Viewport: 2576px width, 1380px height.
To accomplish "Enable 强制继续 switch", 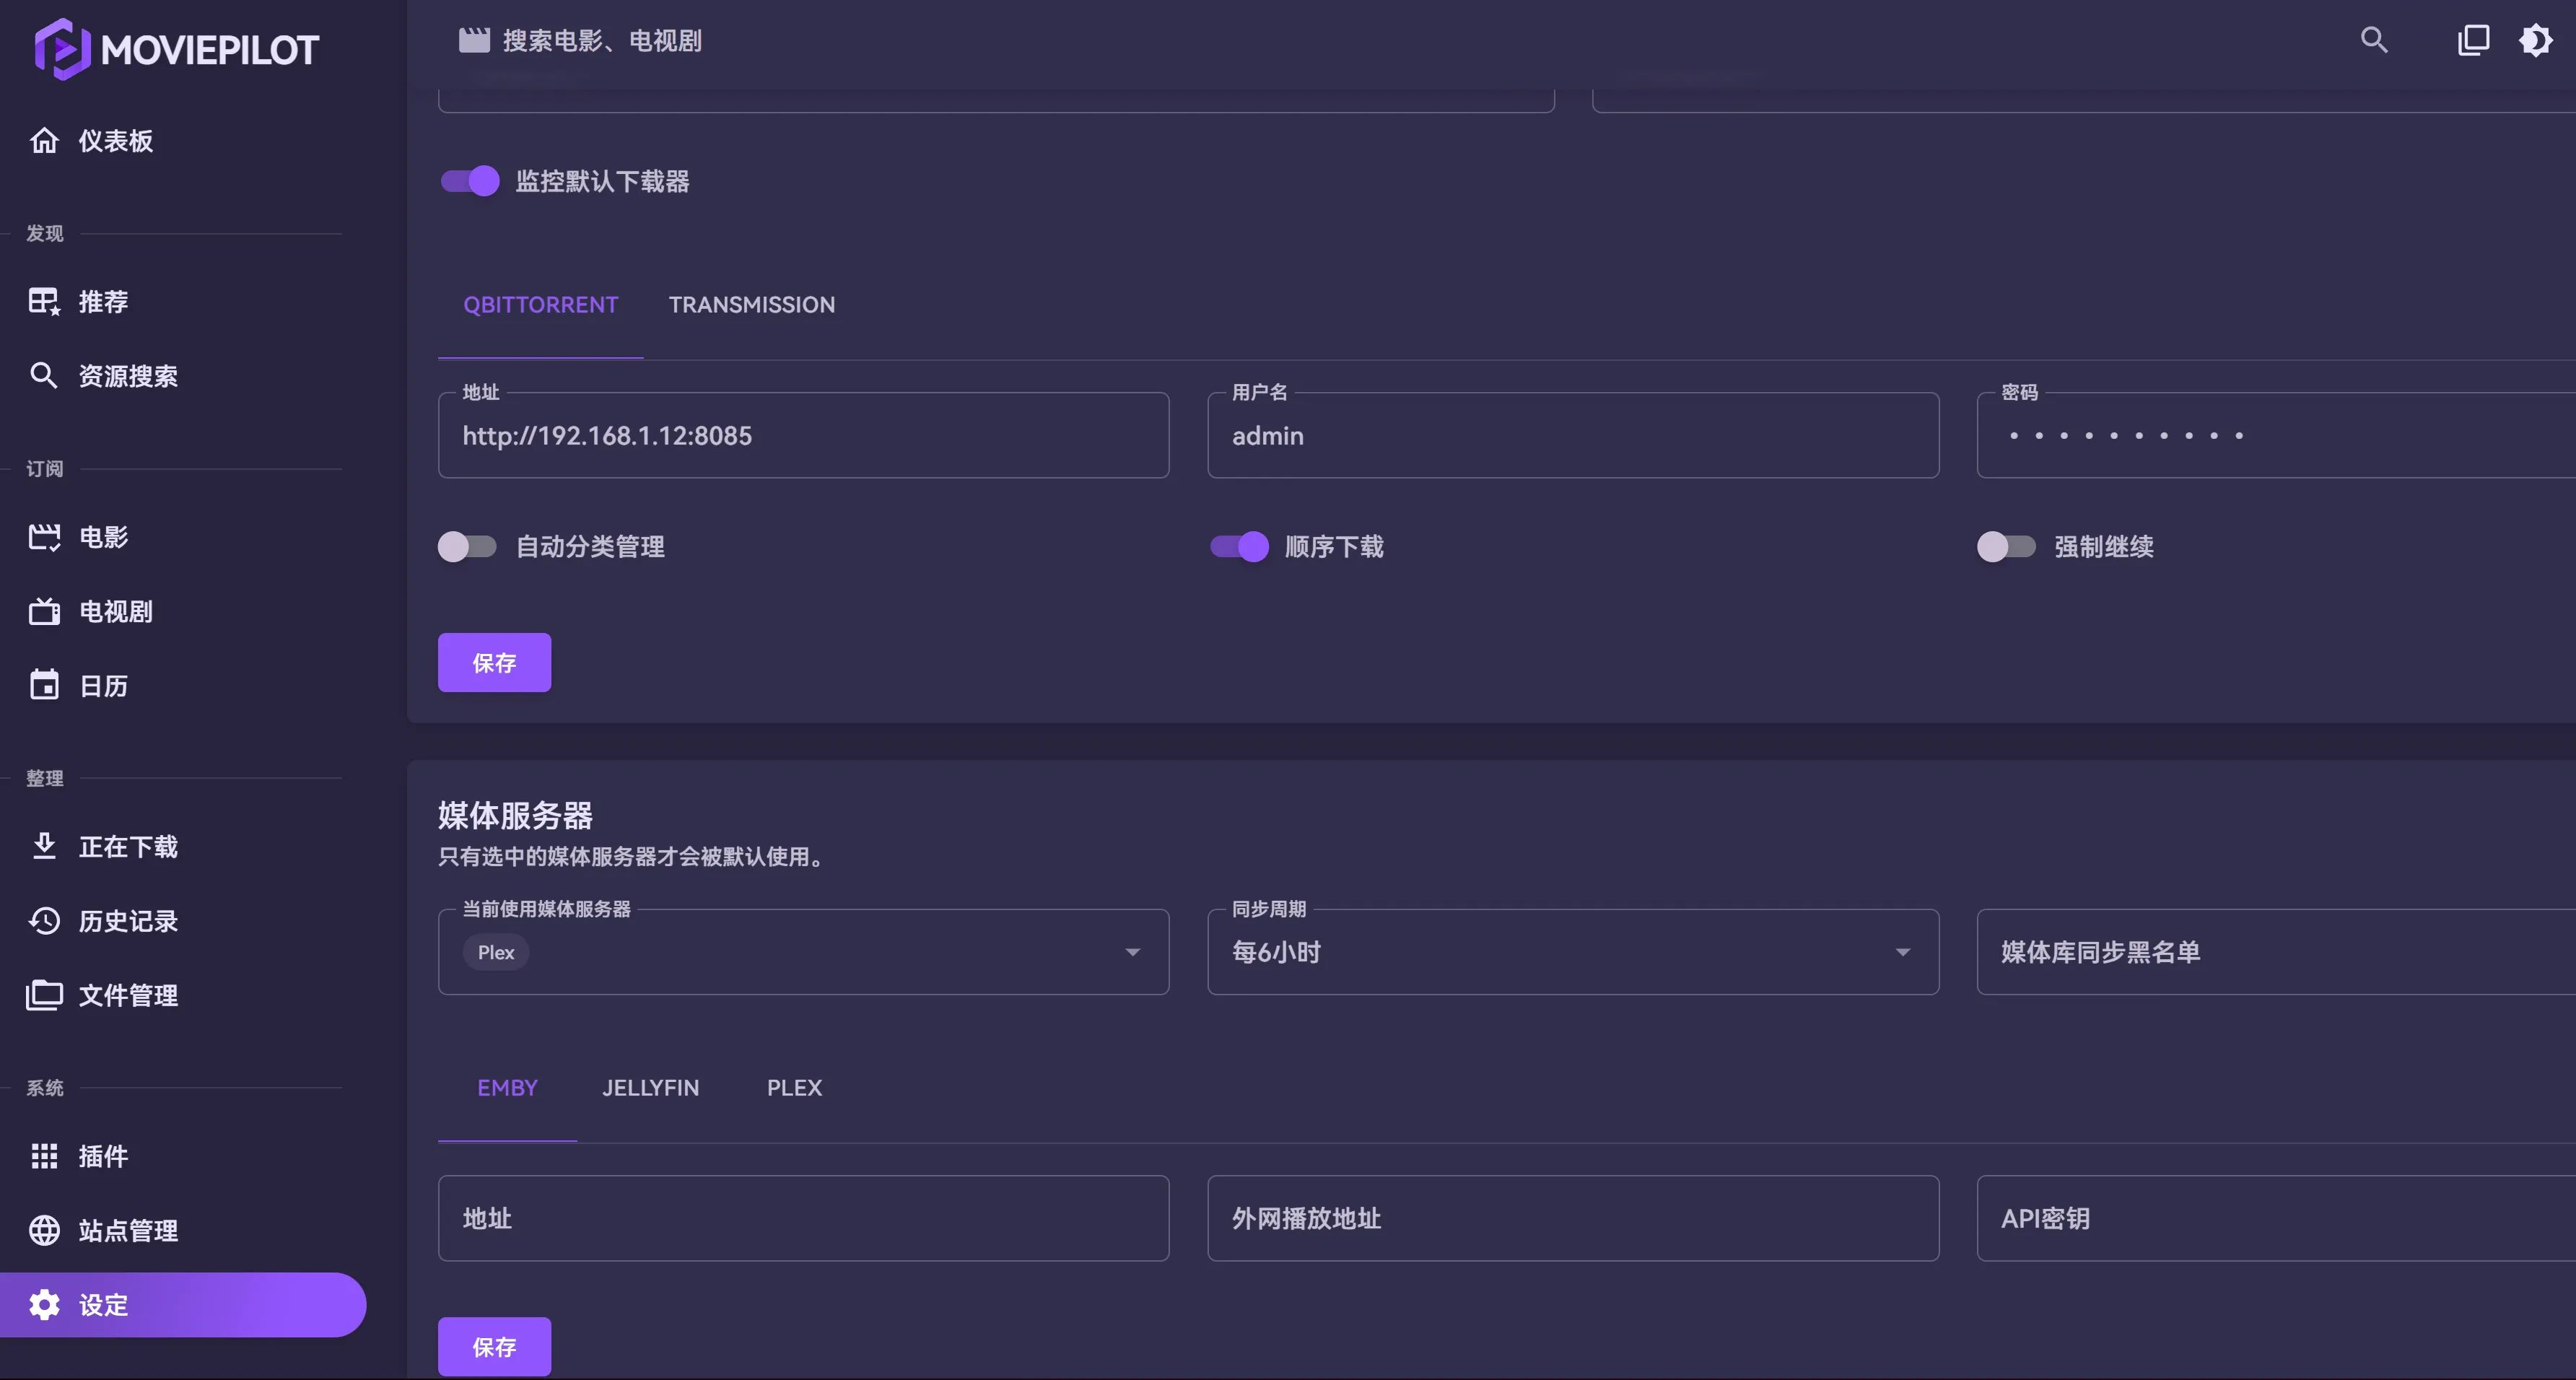I will (x=2006, y=547).
